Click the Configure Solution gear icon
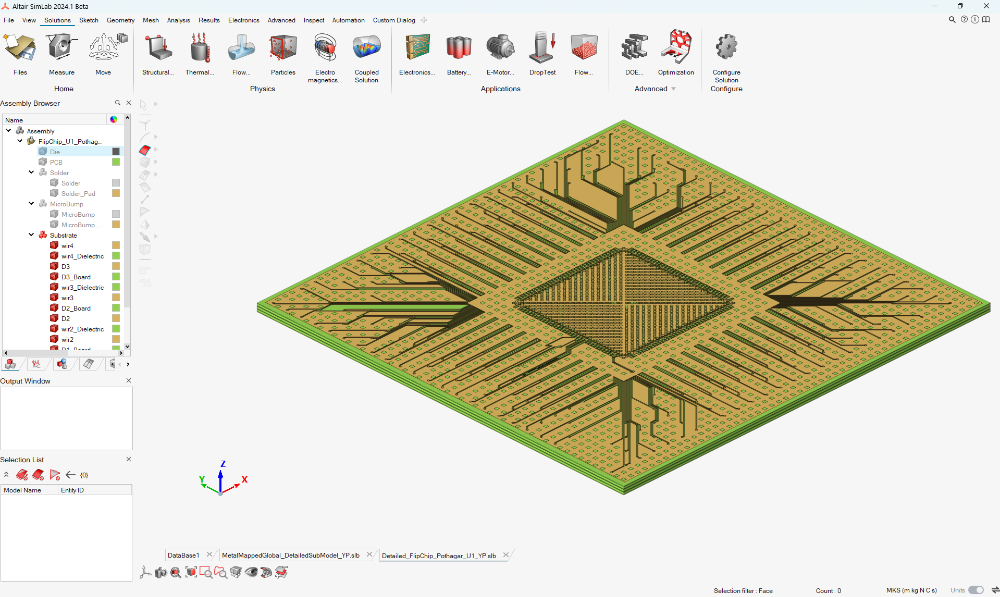The image size is (1000, 597). (x=726, y=48)
